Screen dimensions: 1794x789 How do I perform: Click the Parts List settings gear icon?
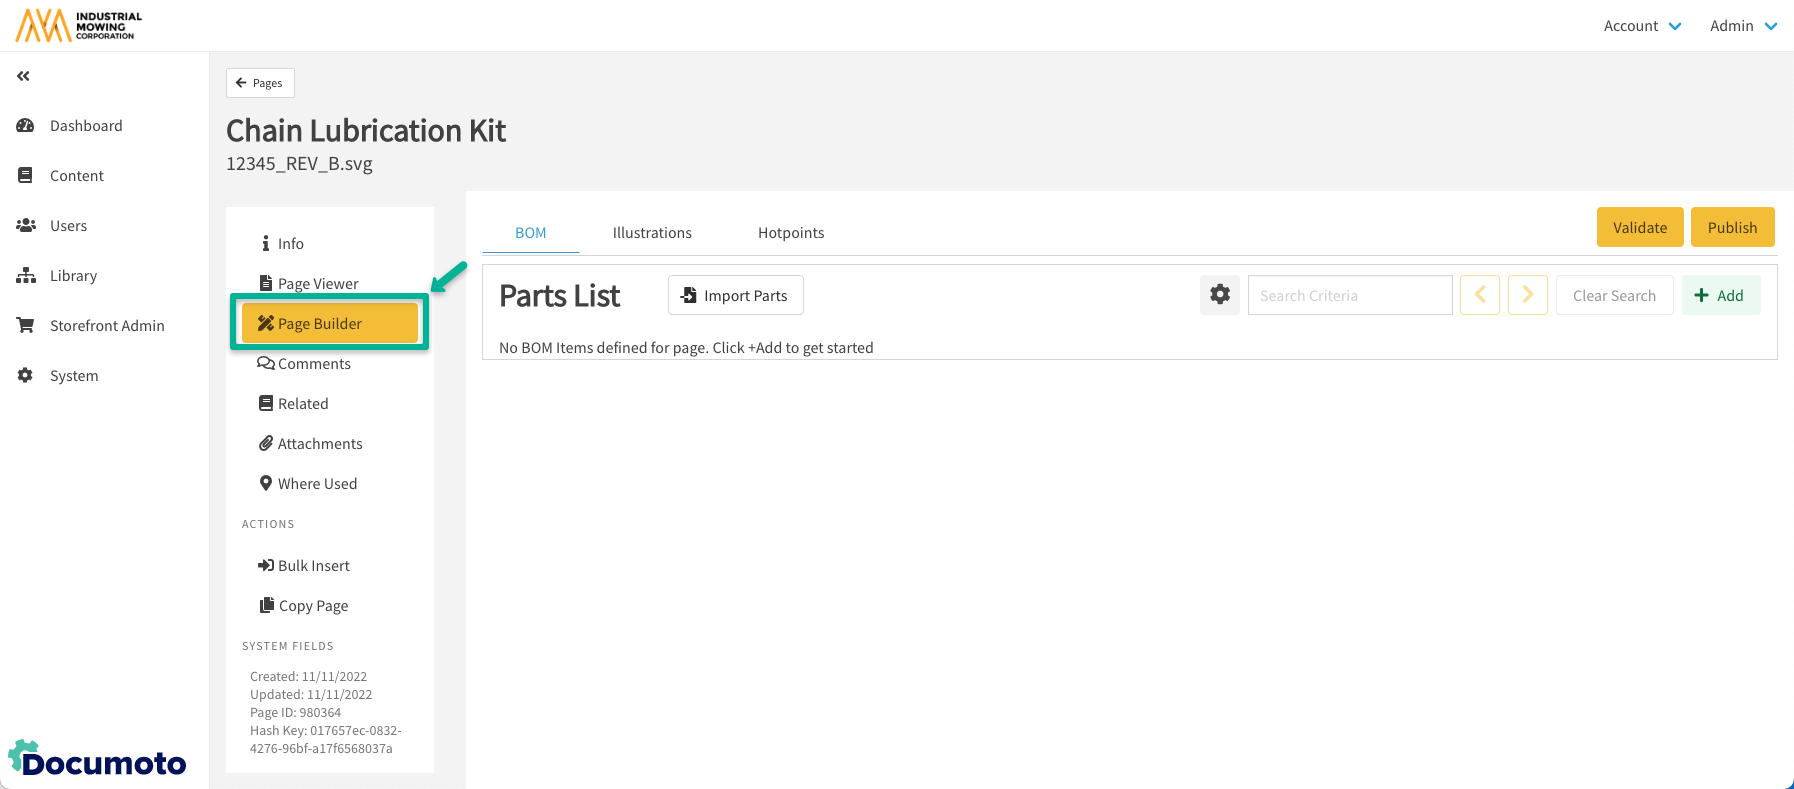pos(1220,295)
